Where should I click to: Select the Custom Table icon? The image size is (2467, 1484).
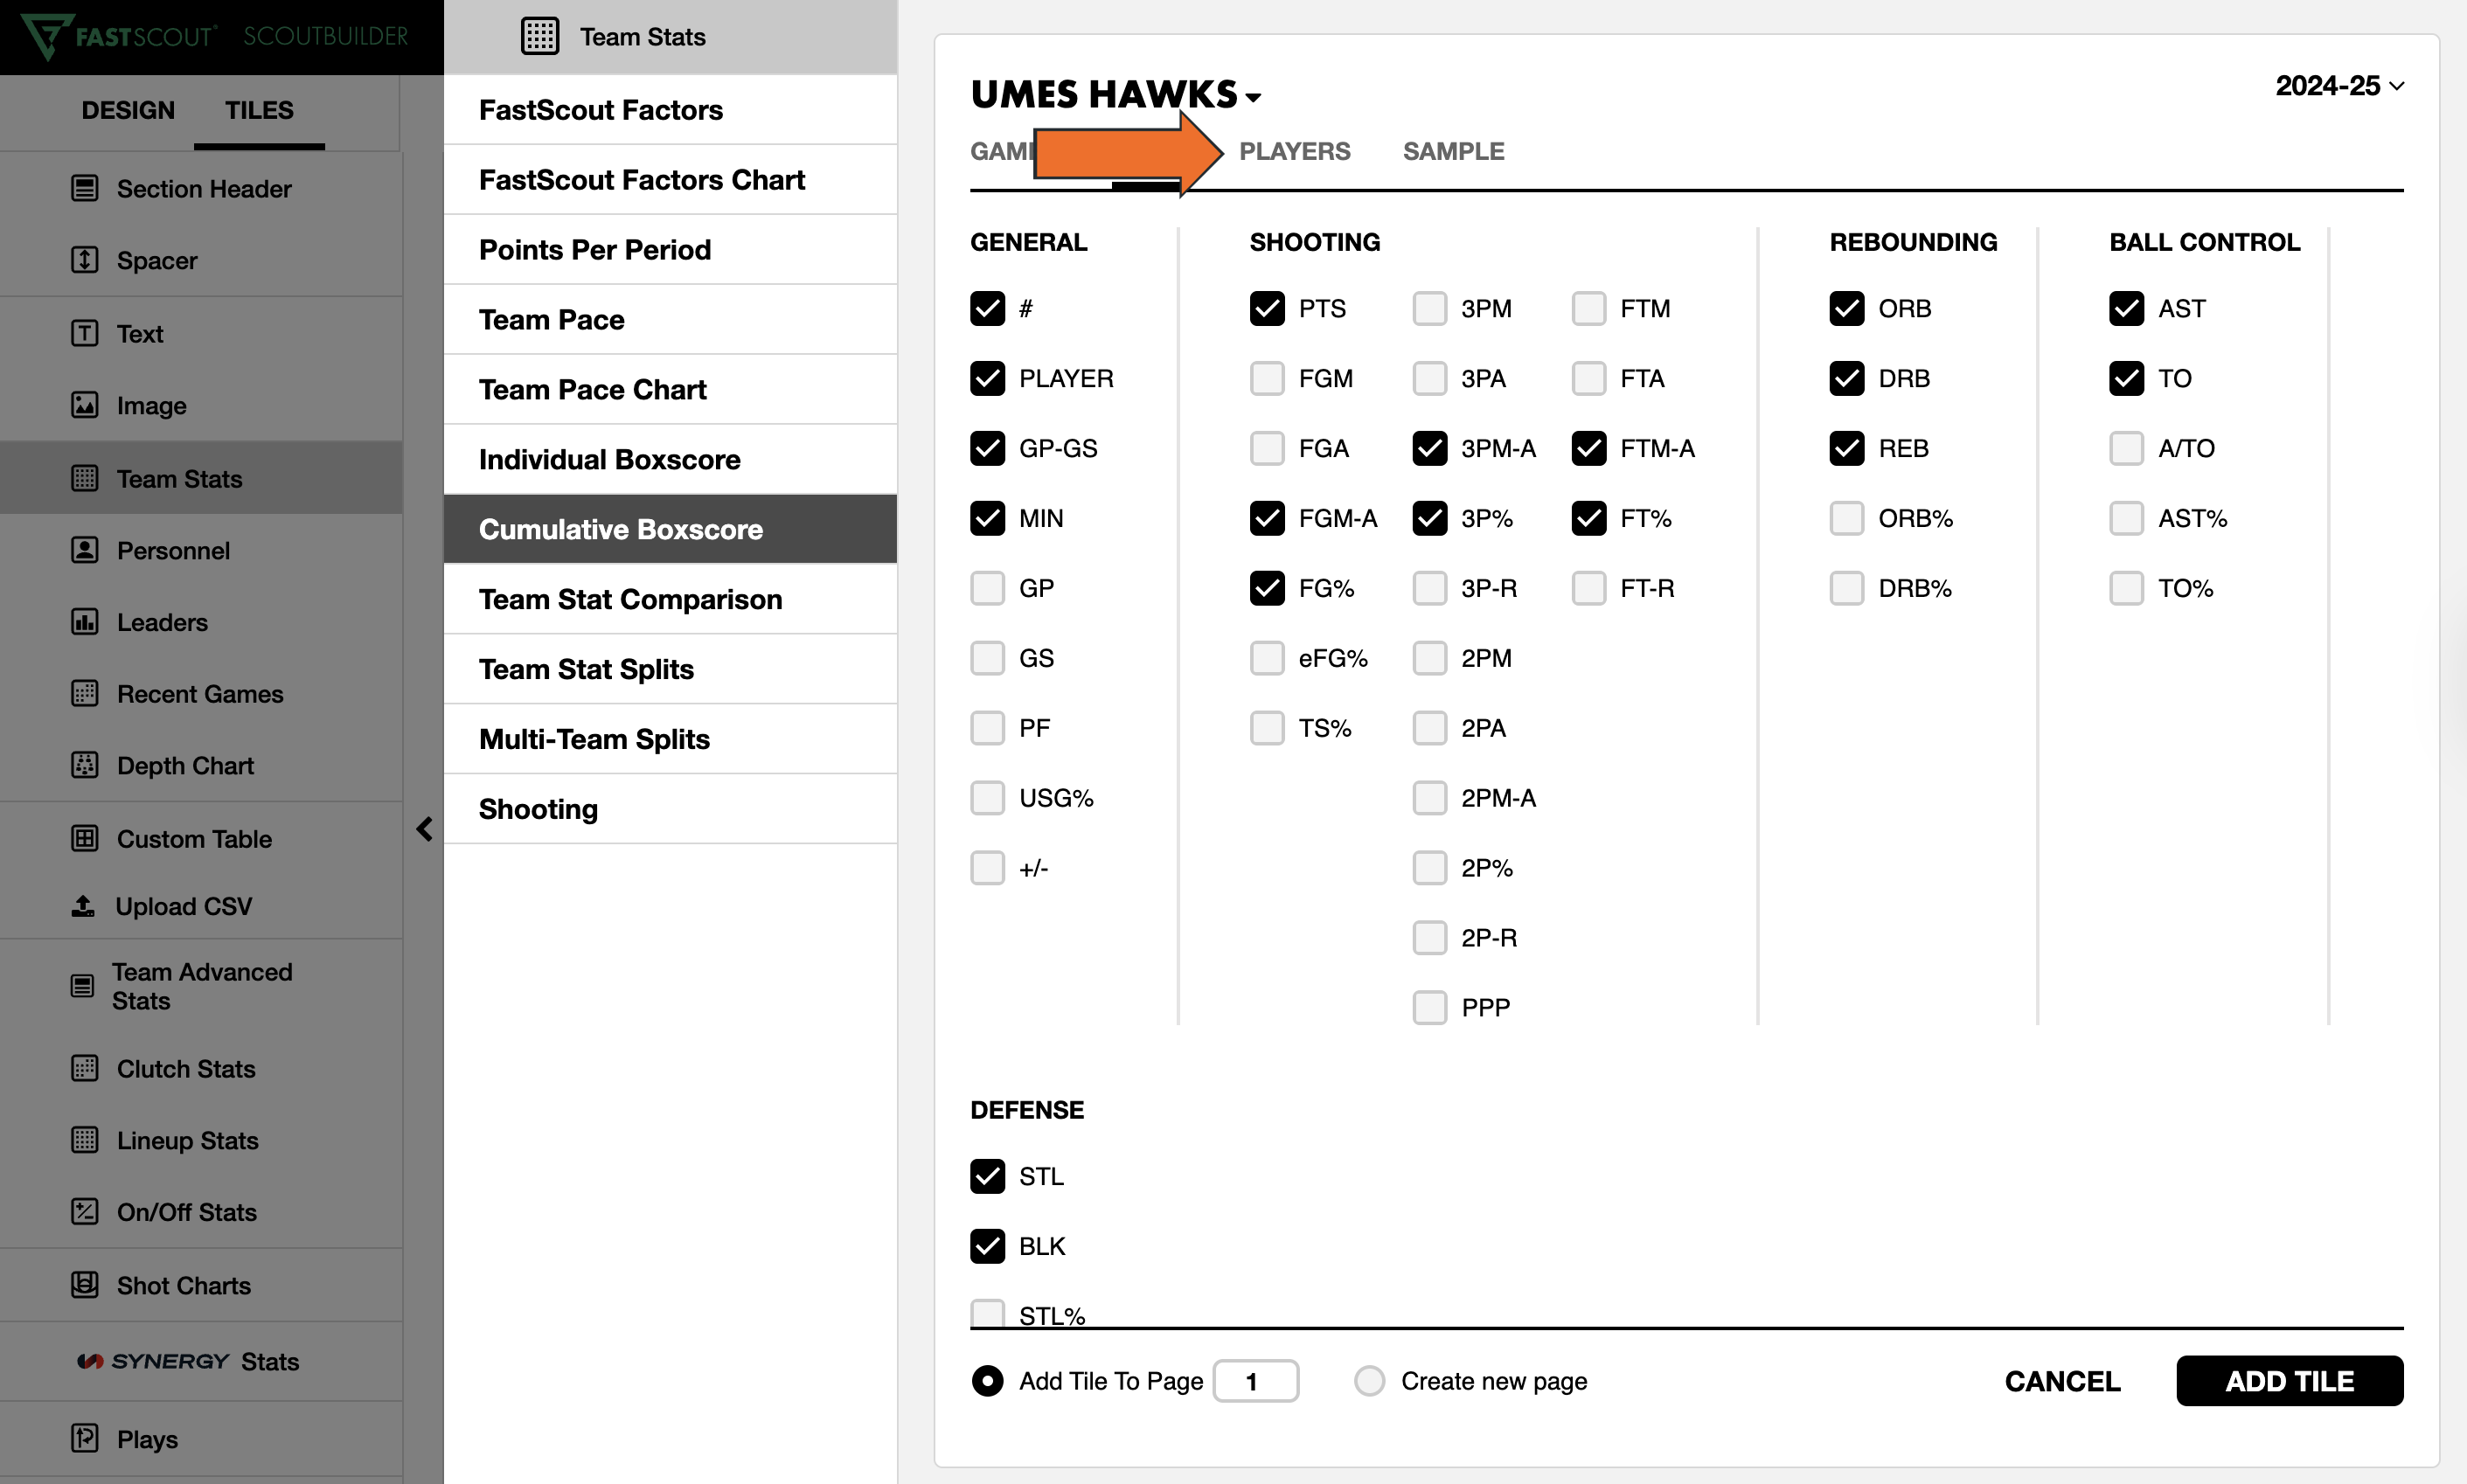(85, 838)
